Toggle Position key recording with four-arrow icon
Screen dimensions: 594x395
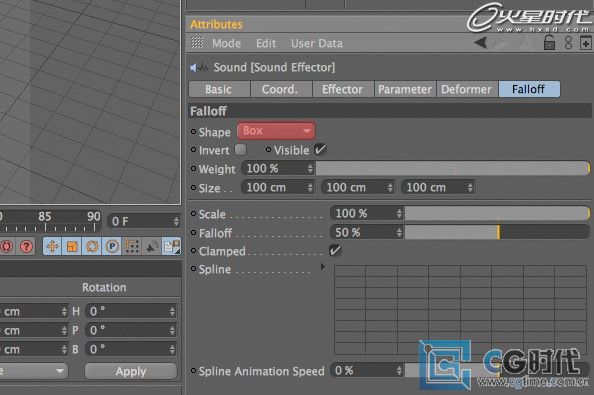click(x=52, y=247)
